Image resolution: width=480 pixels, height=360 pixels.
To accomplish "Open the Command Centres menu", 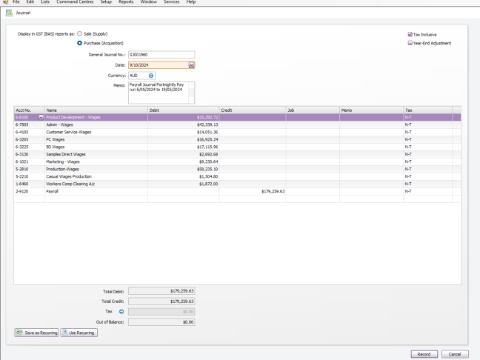I will coord(75,2).
